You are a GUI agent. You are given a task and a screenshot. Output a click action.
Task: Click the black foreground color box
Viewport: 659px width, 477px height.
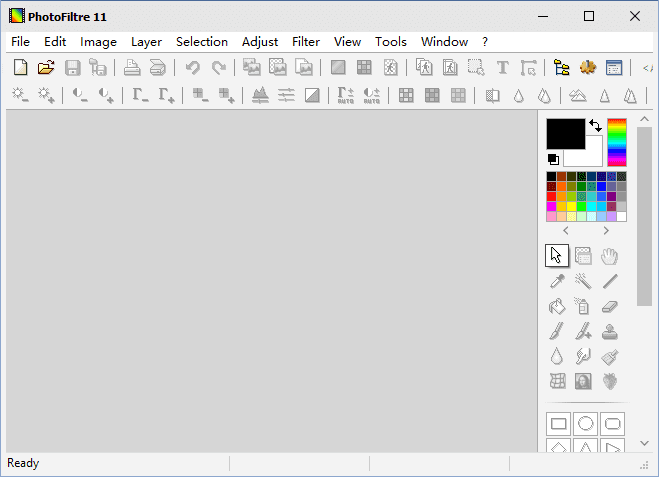(x=565, y=134)
